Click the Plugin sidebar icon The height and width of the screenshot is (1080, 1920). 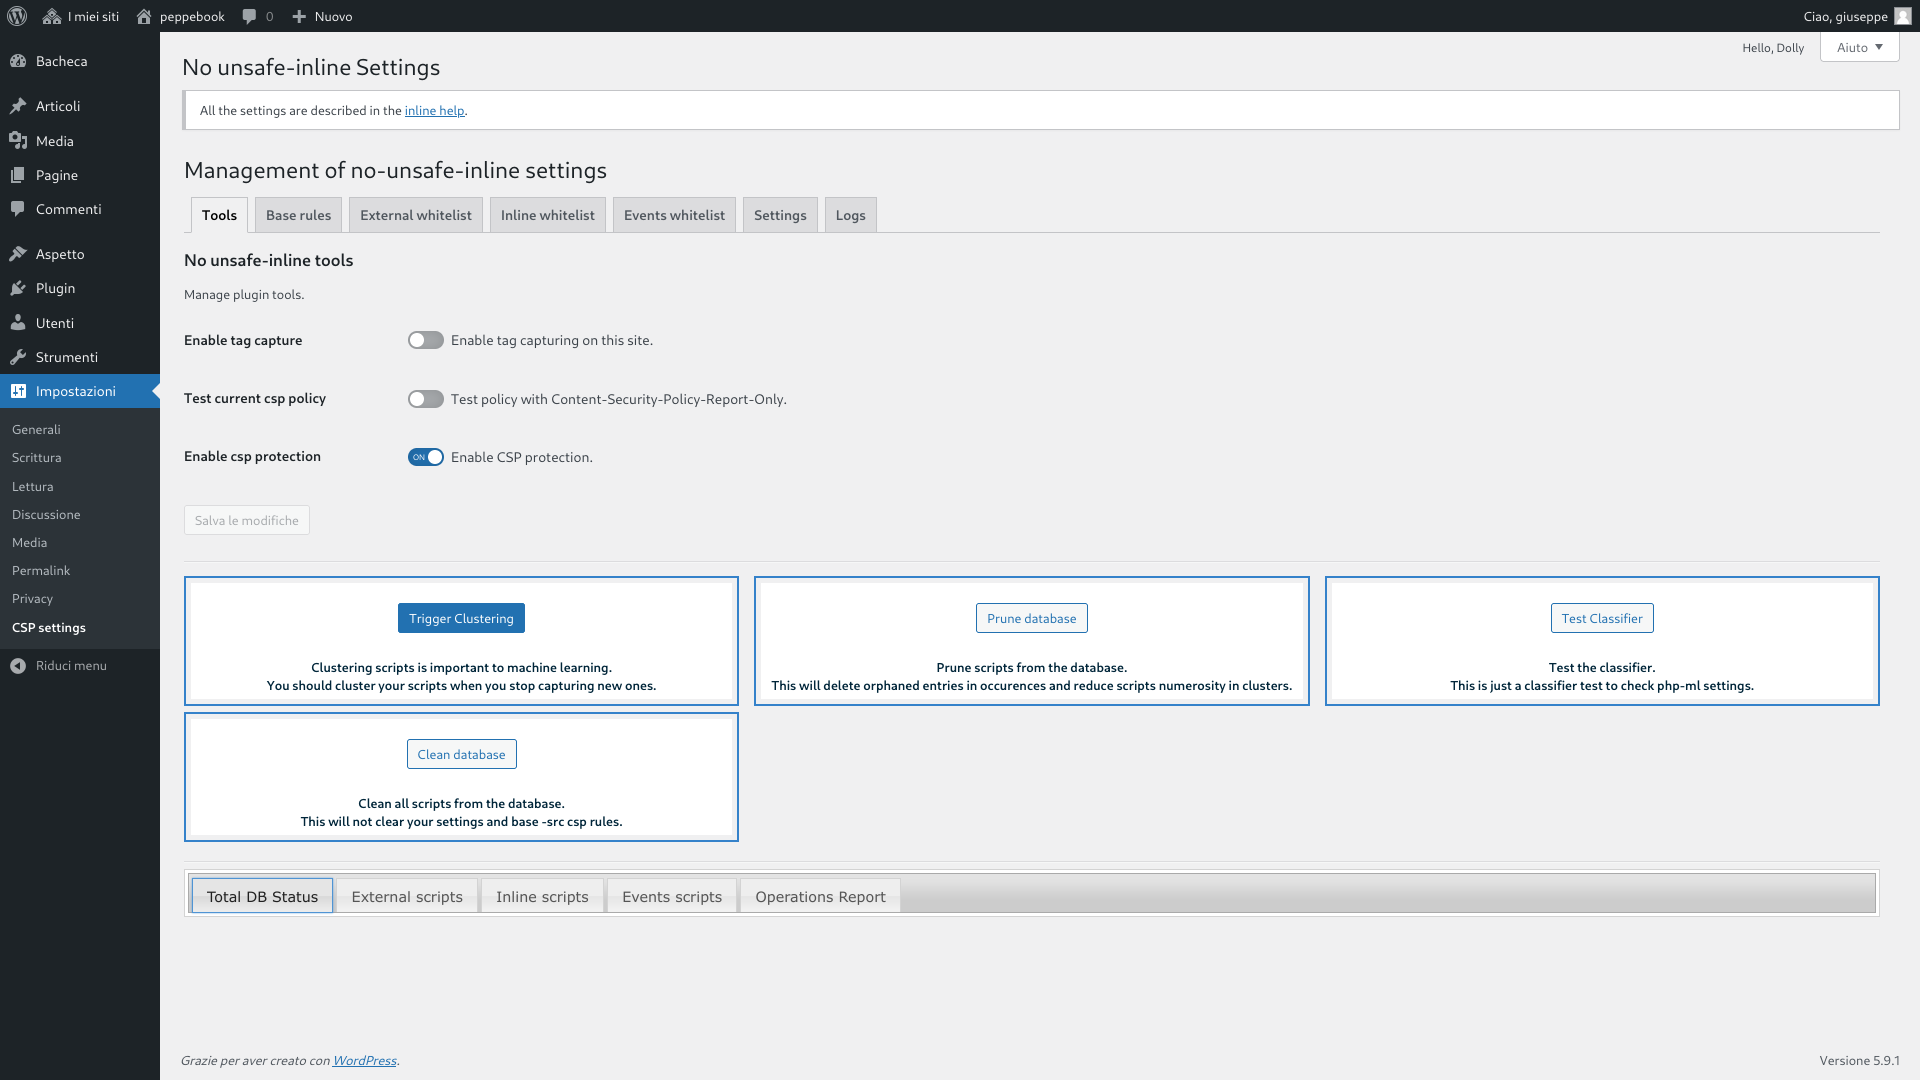coord(18,287)
